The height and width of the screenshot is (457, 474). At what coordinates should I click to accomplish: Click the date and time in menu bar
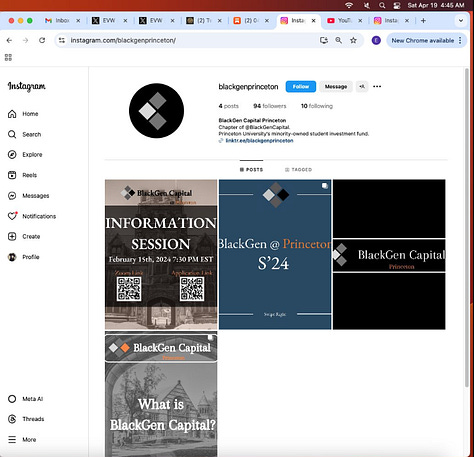[436, 5]
